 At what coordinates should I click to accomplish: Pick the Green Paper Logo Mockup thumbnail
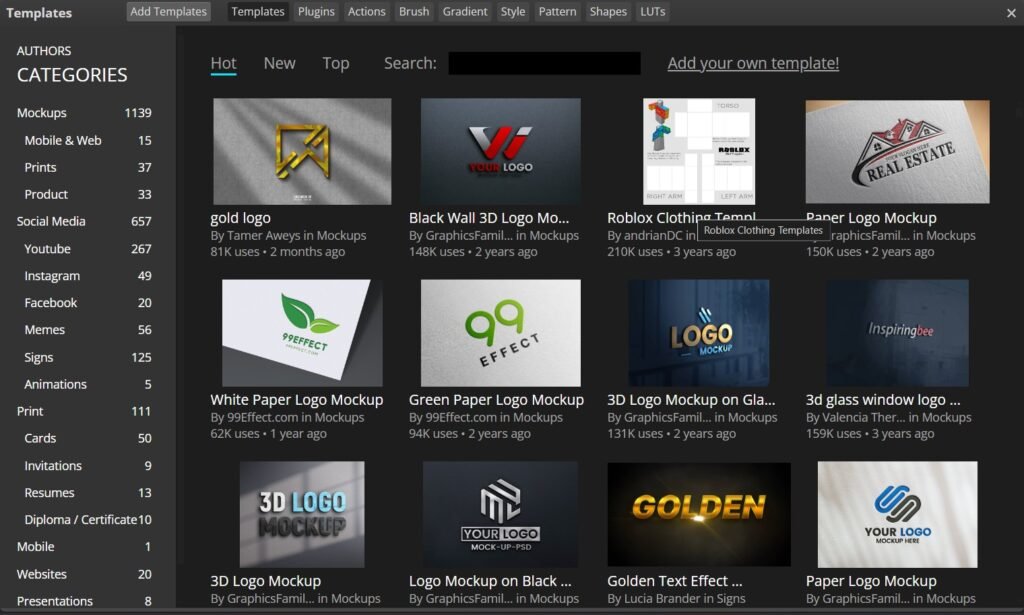click(x=500, y=333)
